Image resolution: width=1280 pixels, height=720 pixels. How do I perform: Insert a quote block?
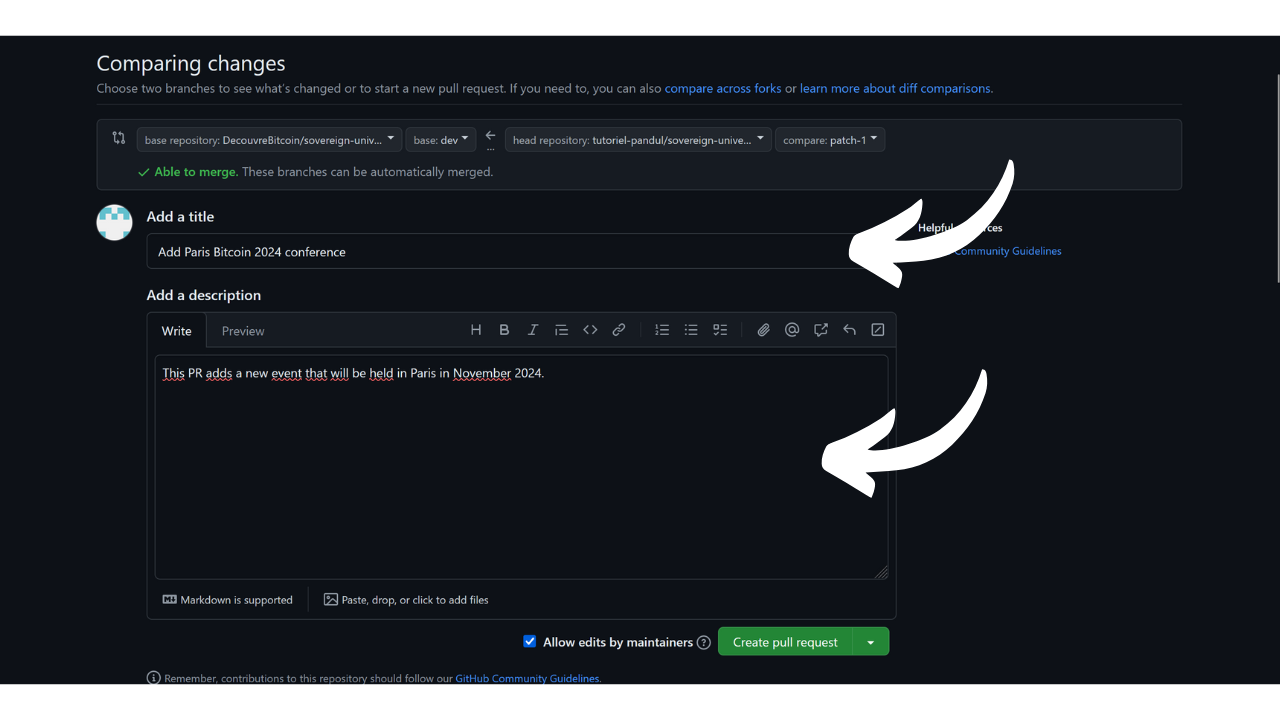click(561, 330)
